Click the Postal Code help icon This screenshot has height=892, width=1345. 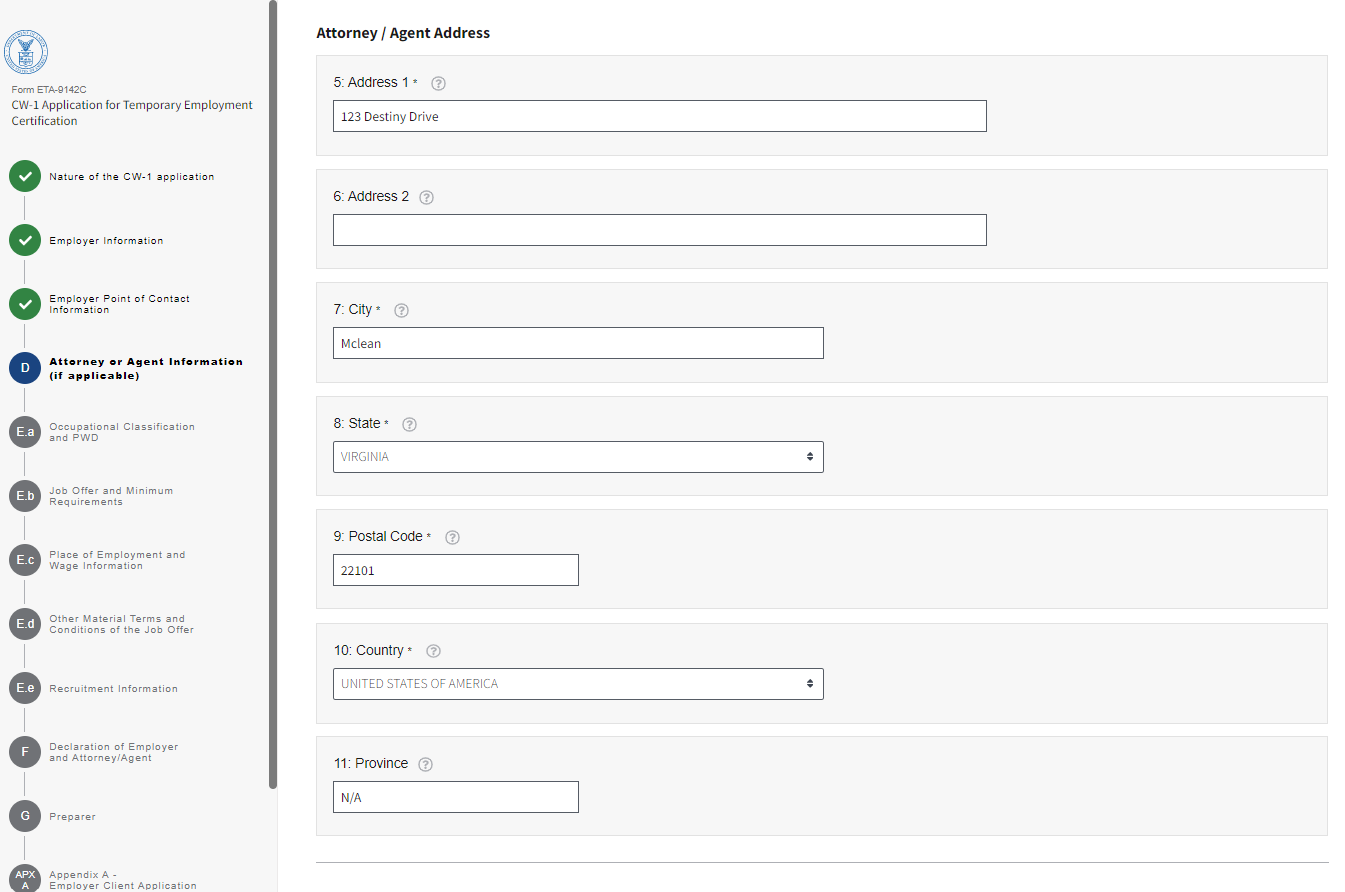(x=452, y=537)
